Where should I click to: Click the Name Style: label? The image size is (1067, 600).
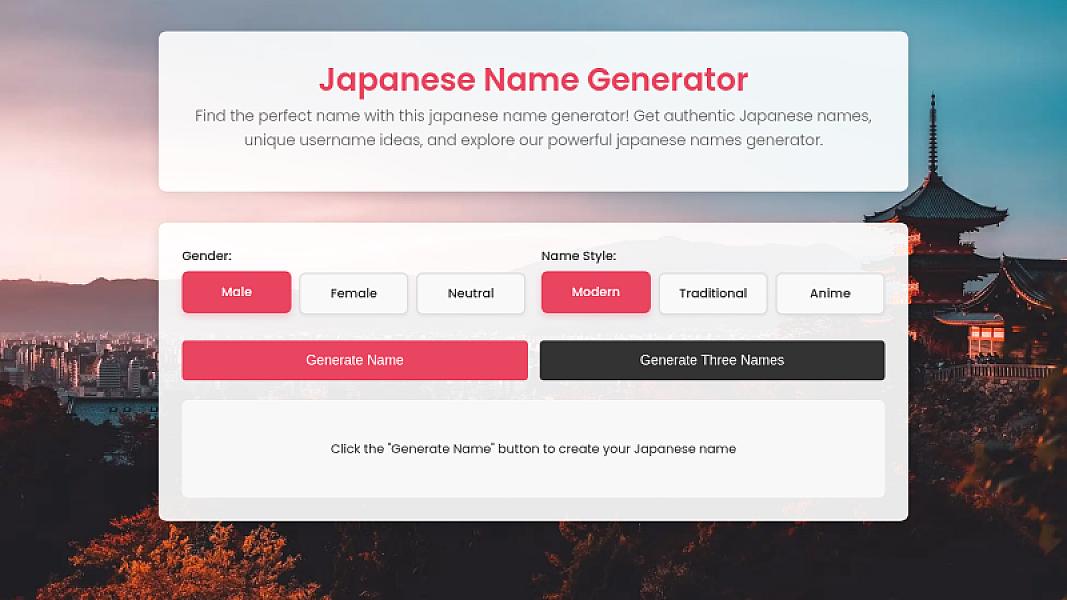tap(579, 255)
